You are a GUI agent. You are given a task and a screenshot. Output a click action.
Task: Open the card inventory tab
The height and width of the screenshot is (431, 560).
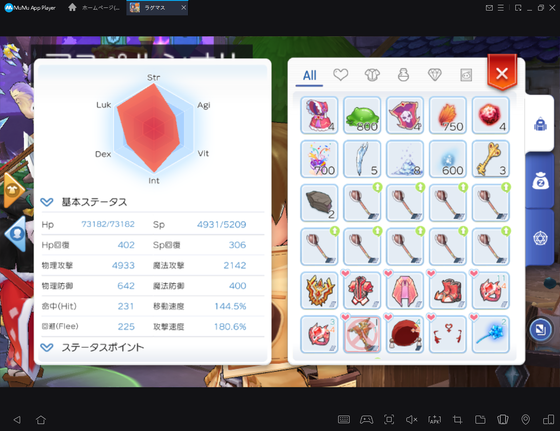[466, 75]
